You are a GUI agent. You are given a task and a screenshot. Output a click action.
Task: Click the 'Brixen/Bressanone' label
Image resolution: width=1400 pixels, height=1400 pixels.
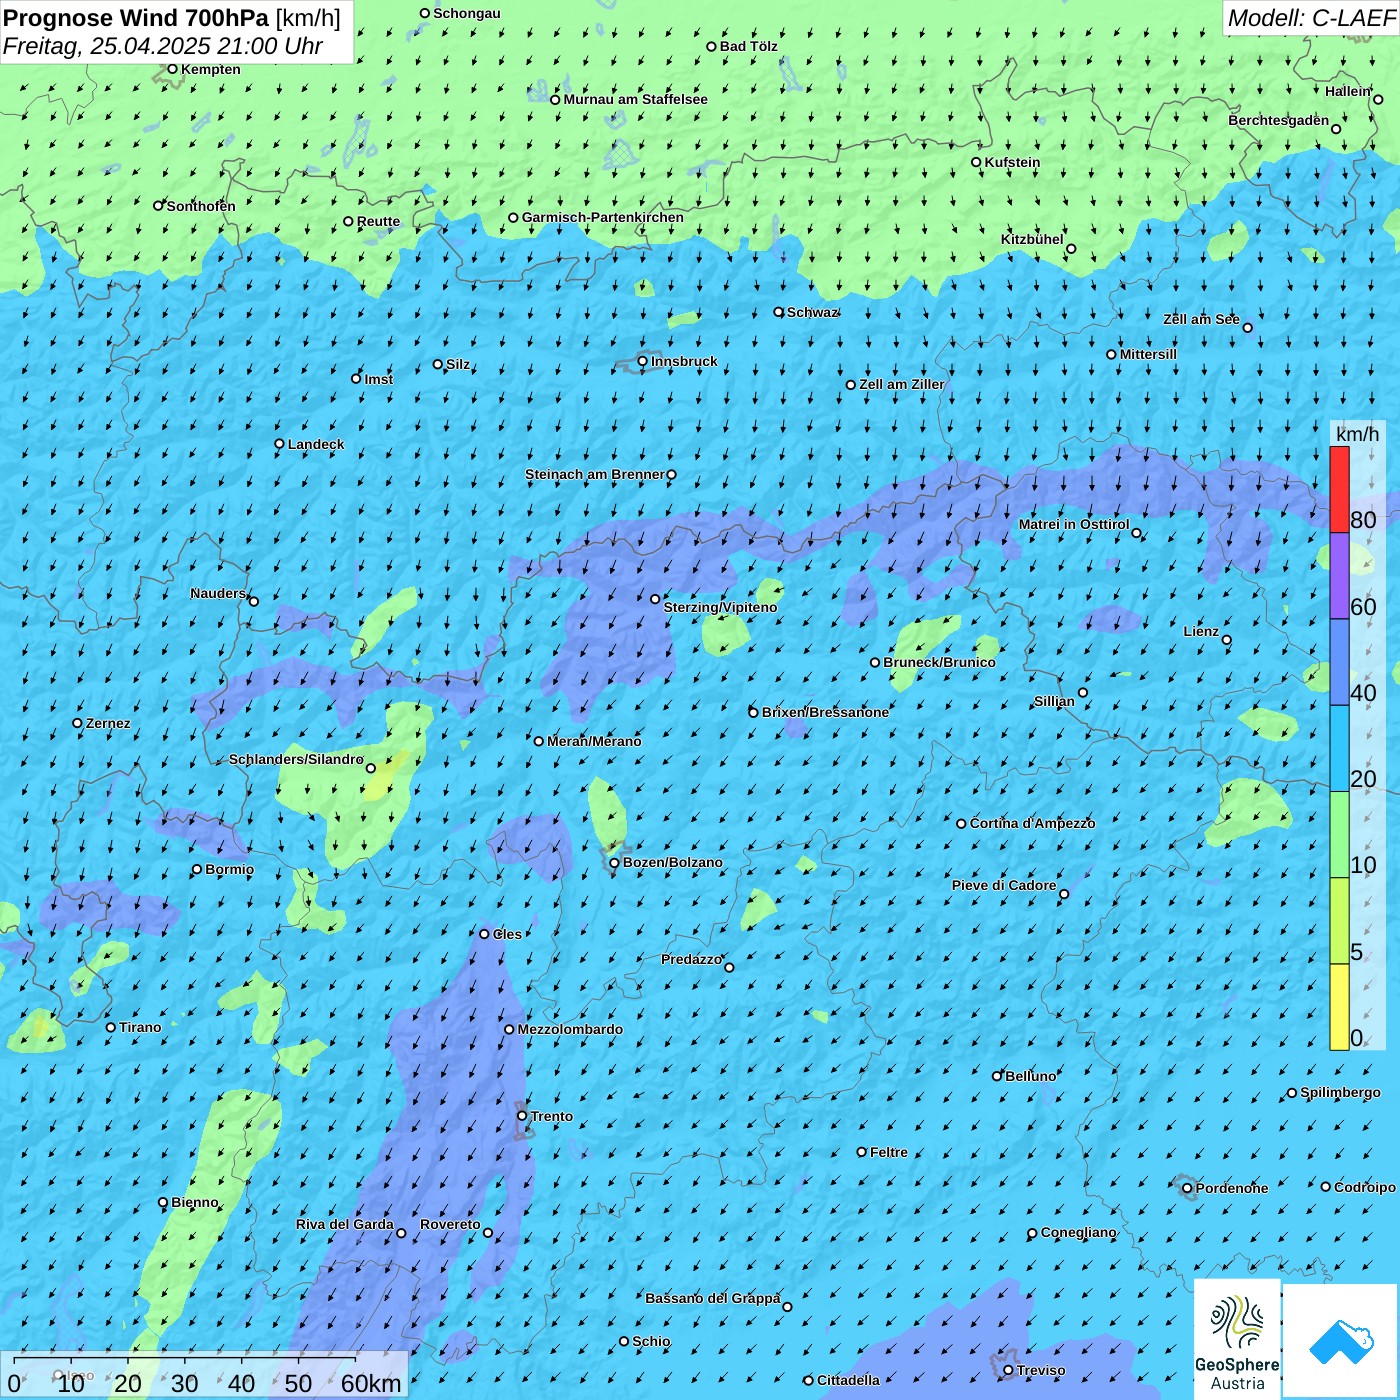(825, 712)
